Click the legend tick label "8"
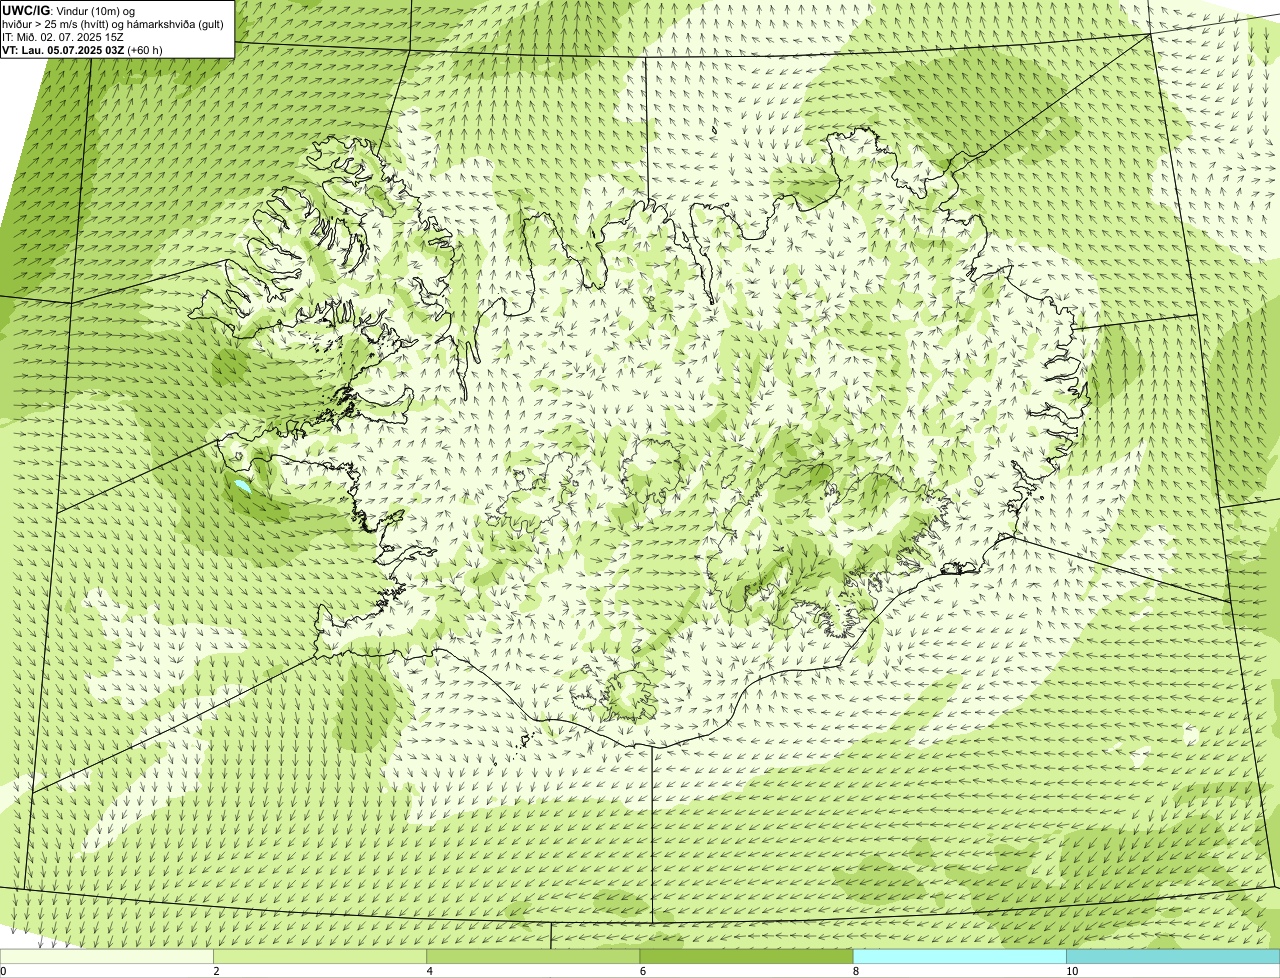 [x=856, y=971]
